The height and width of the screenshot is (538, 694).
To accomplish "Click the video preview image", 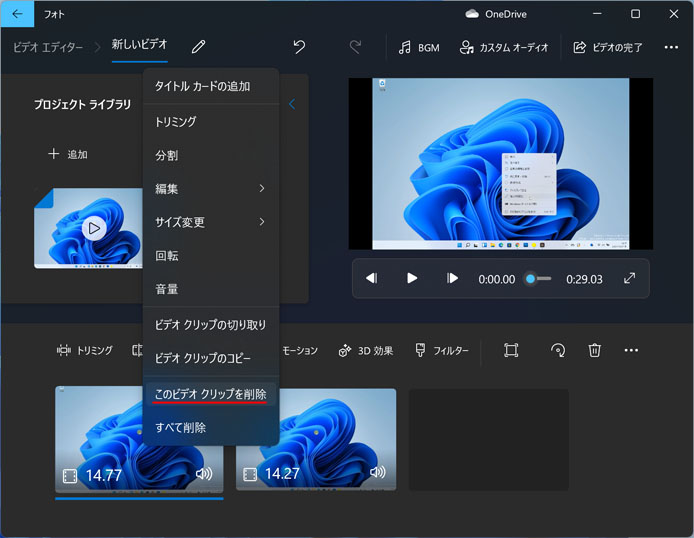I will (501, 164).
